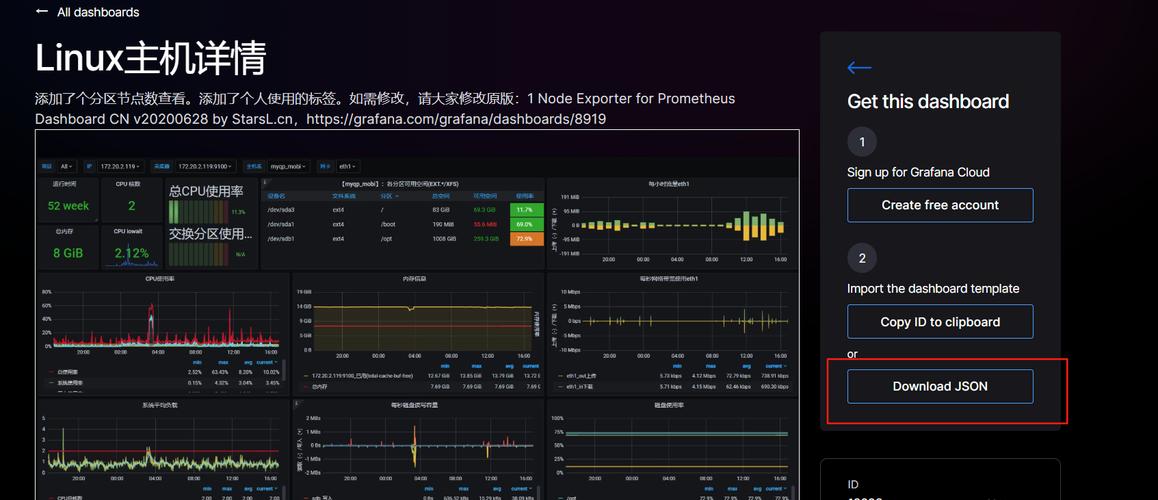Click the 总CPU使用率 gauge bar

pyautogui.click(x=198, y=212)
